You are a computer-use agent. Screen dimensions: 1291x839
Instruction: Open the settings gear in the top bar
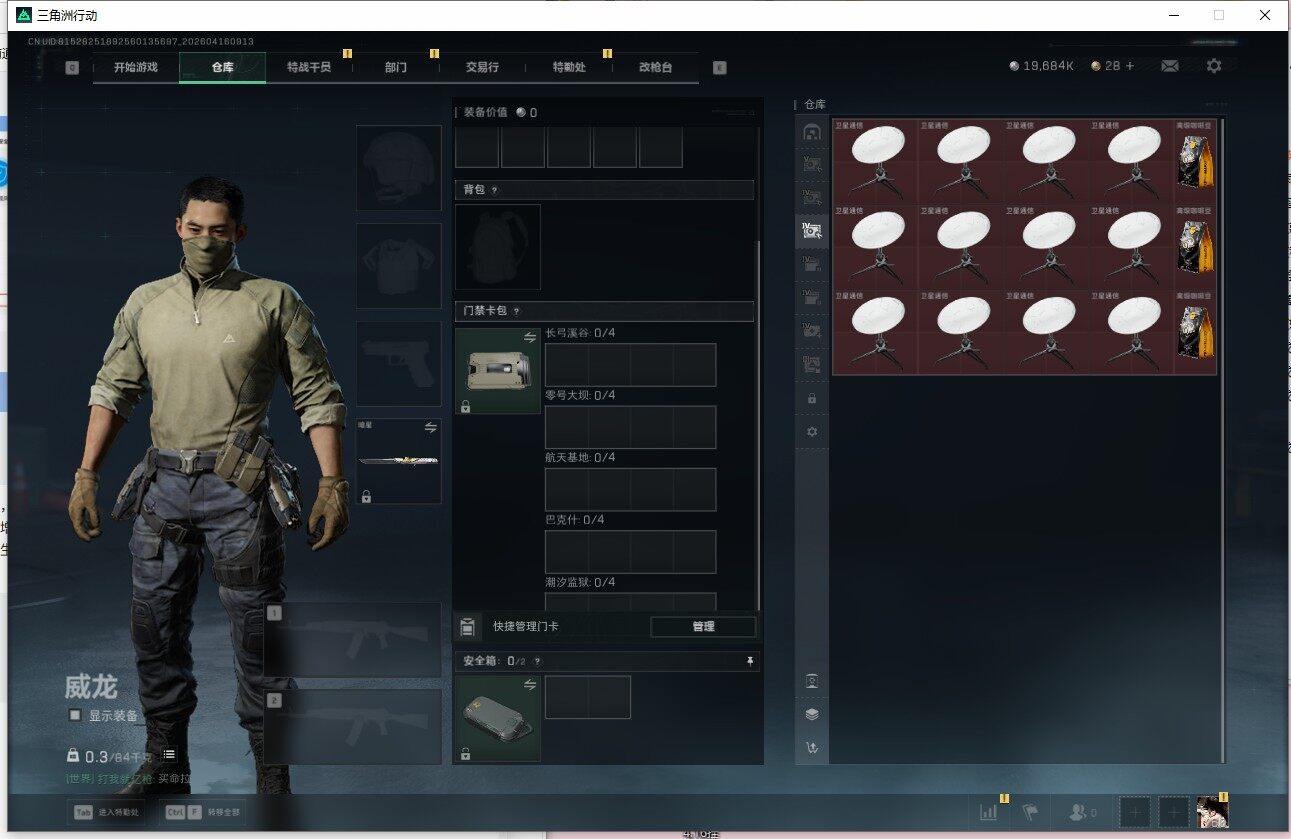(1214, 66)
